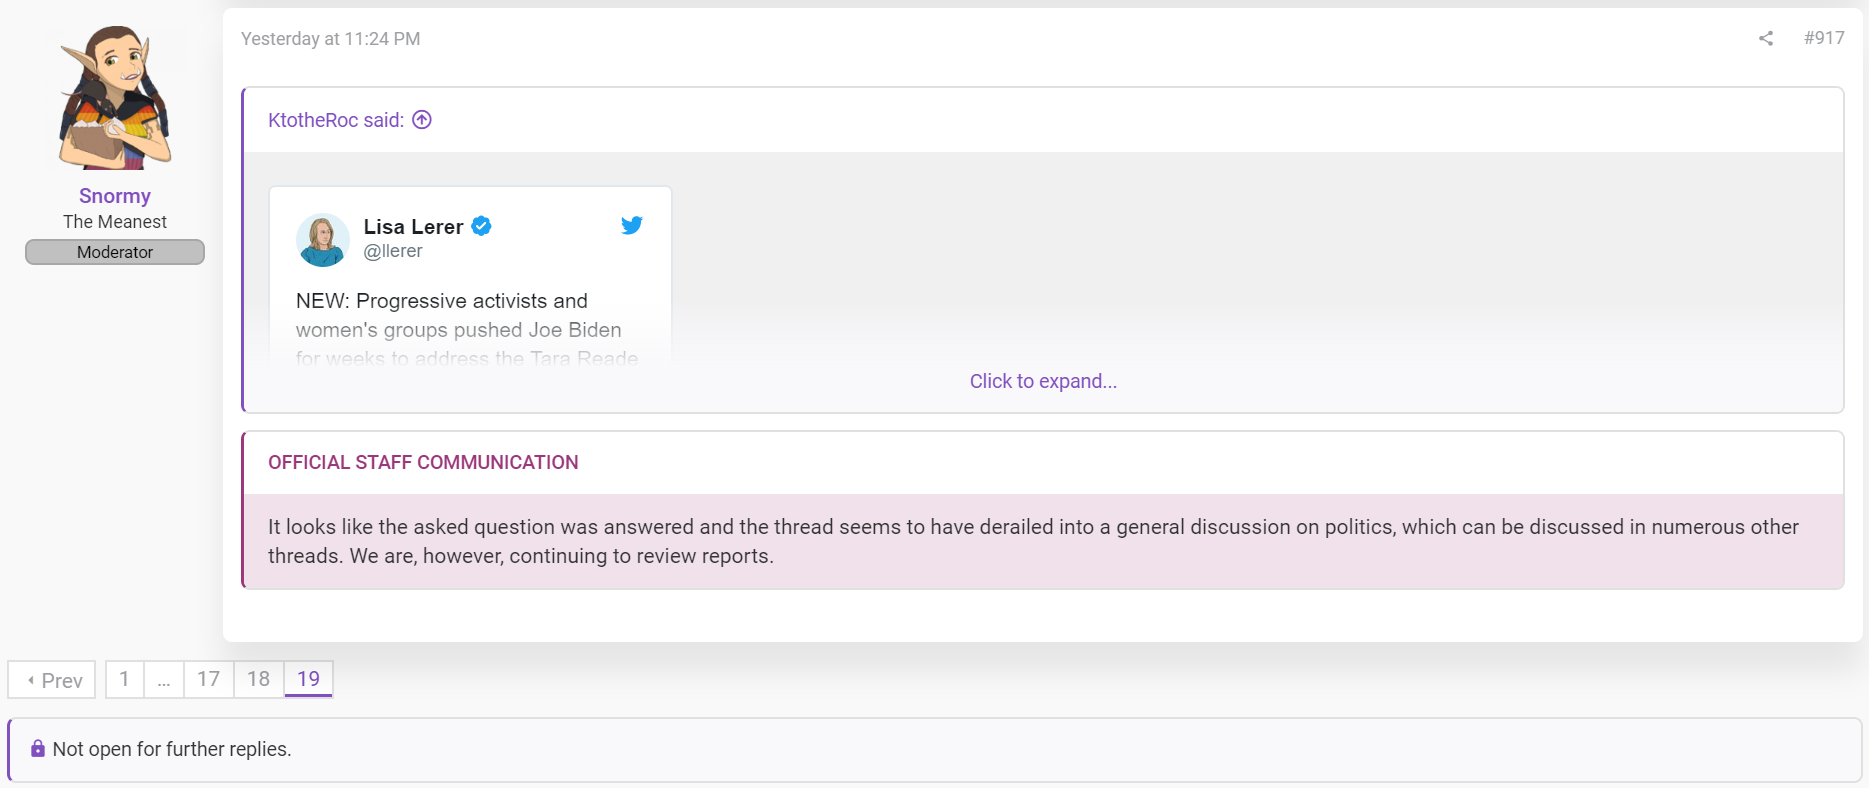Open Snormy's user profile
Screen dimensions: 1869x788
click(115, 196)
